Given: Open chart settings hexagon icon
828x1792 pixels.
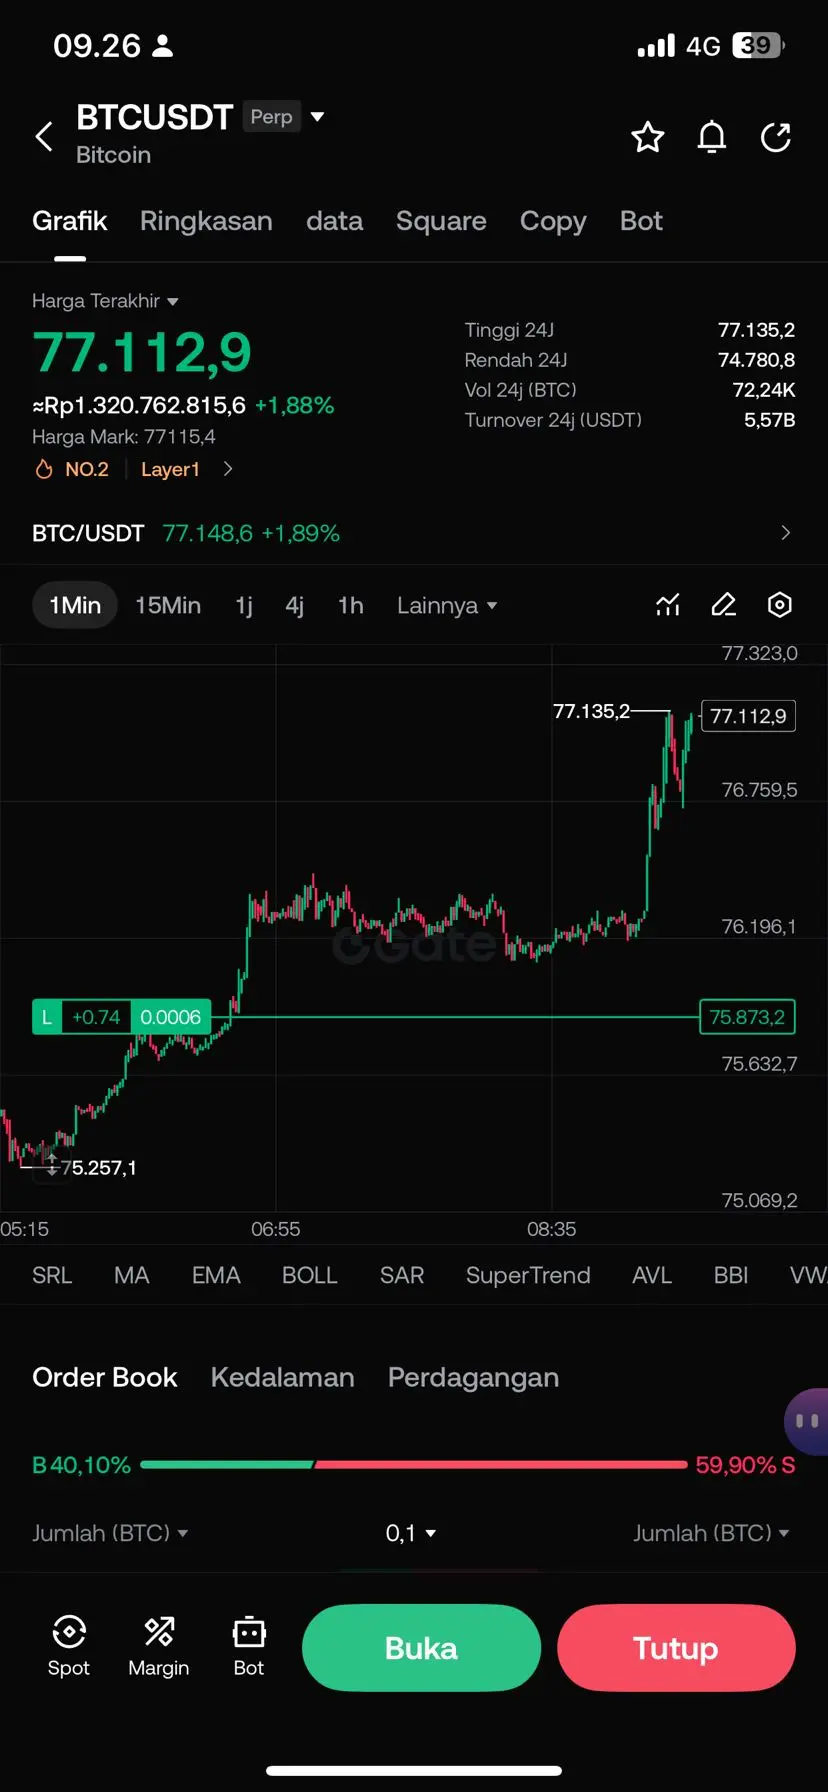Looking at the screenshot, I should [780, 605].
